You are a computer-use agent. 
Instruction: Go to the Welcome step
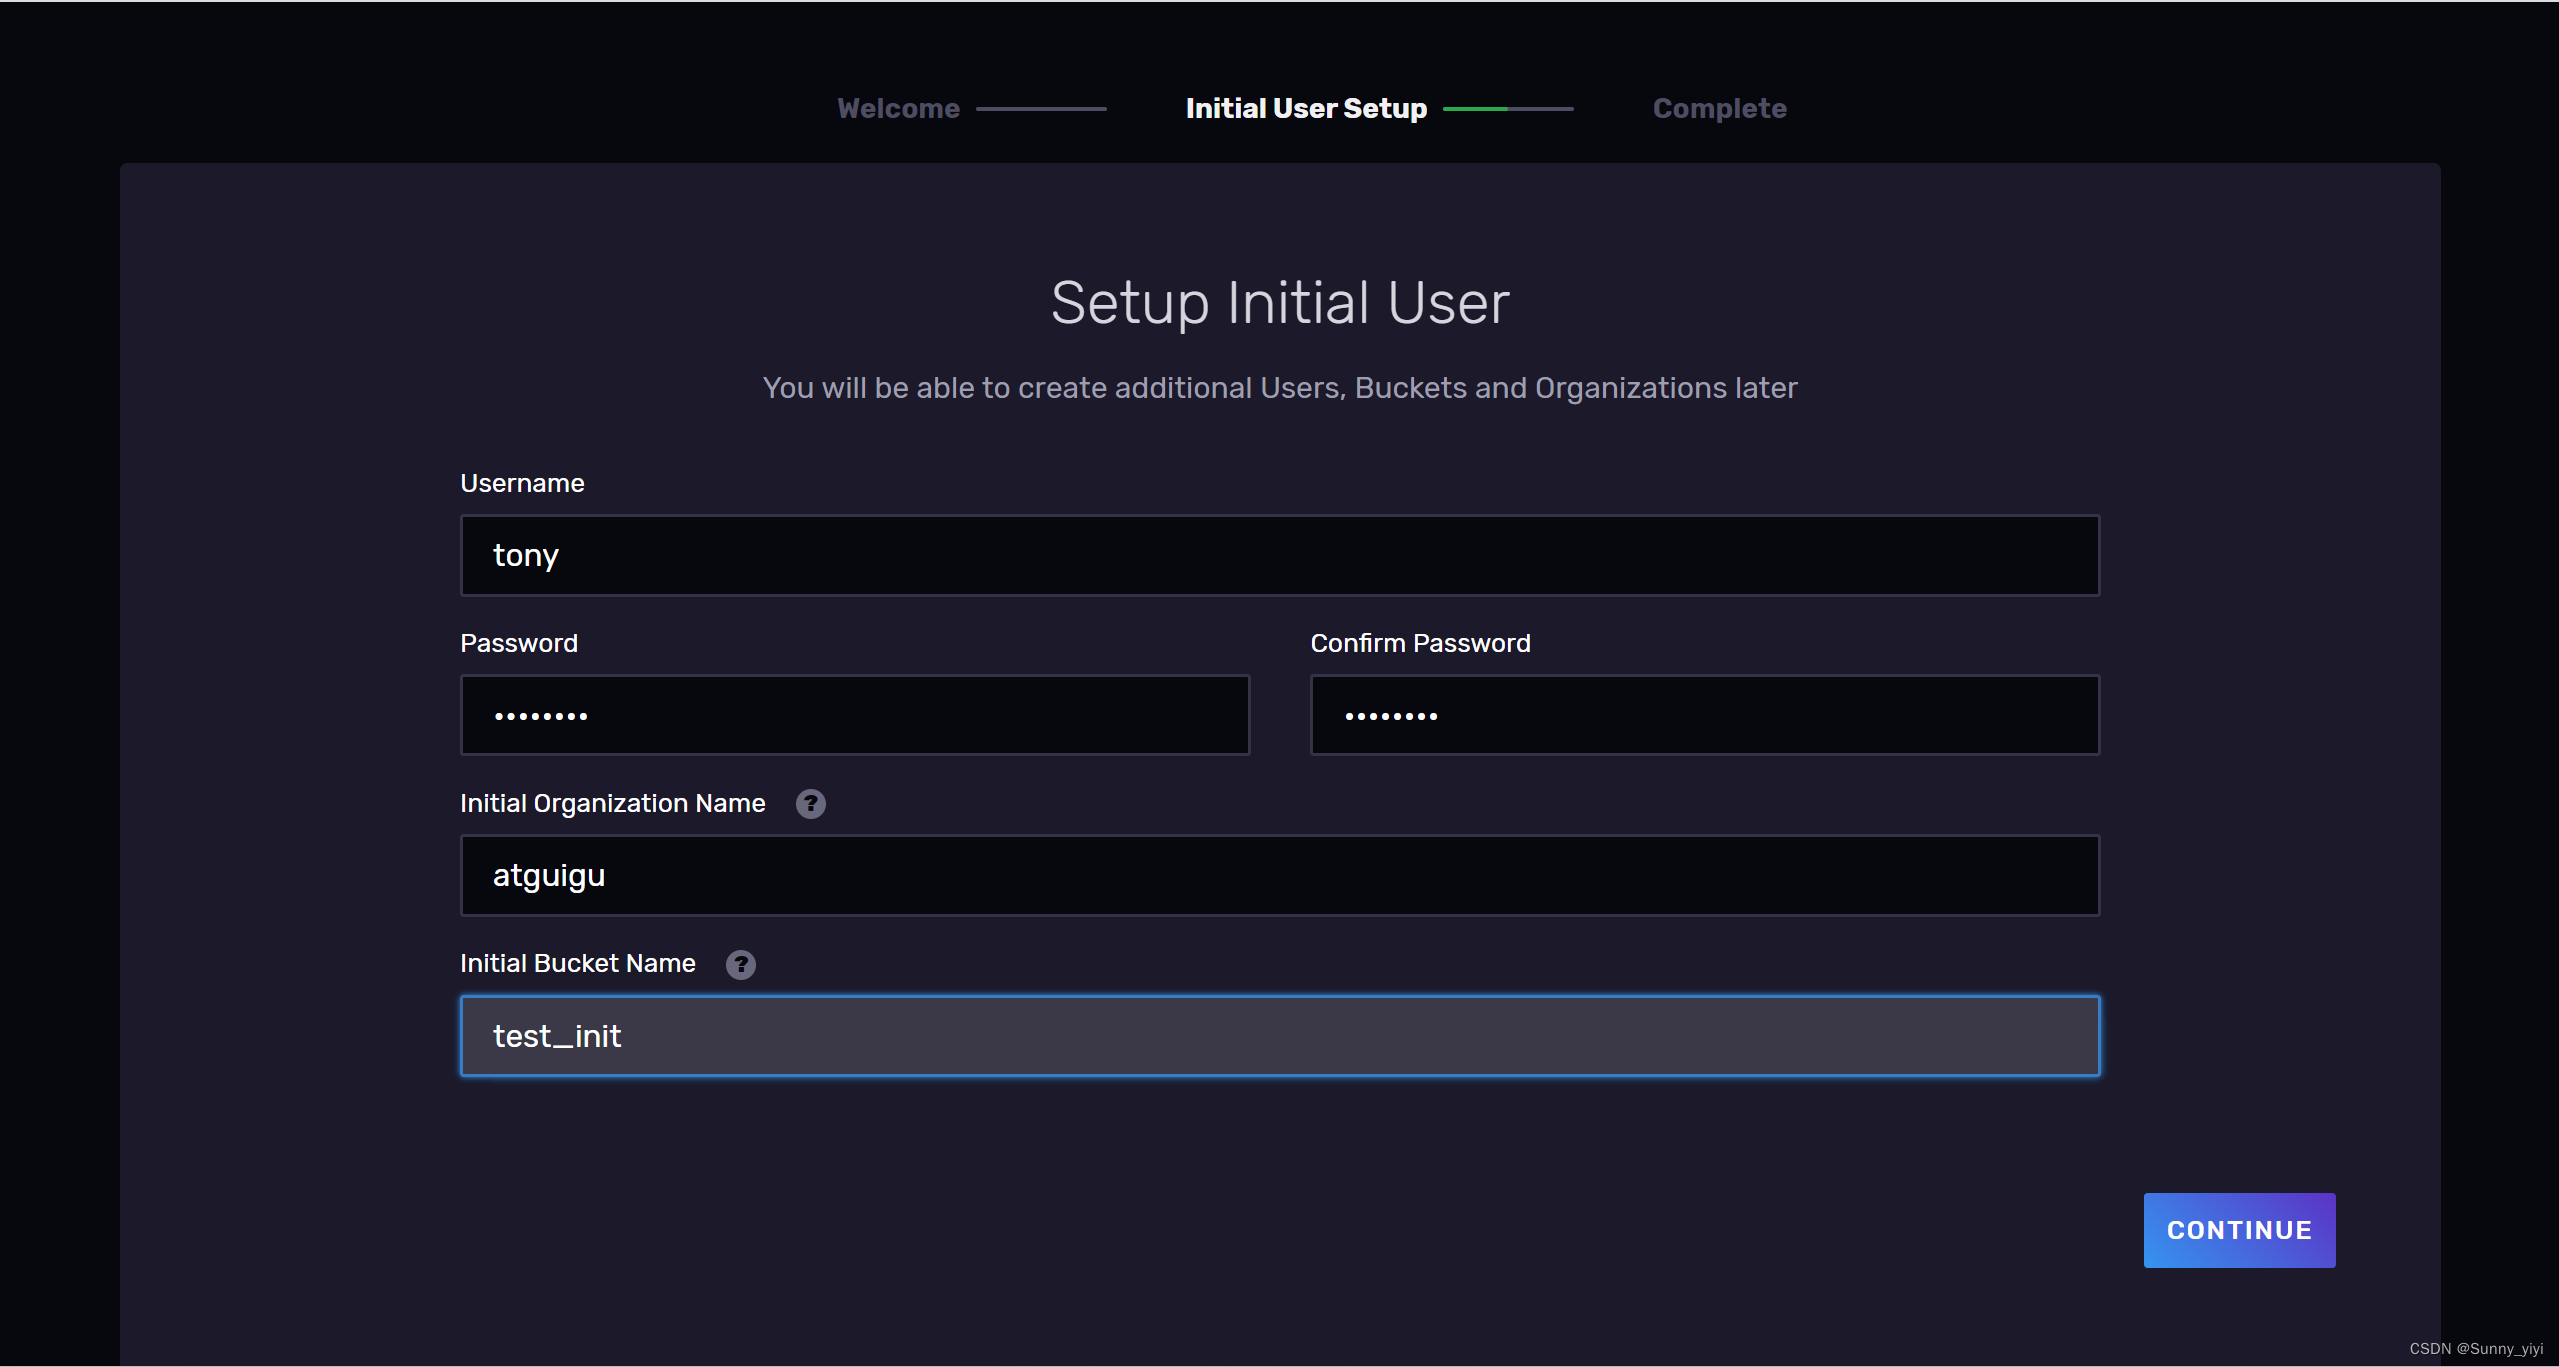tap(898, 108)
